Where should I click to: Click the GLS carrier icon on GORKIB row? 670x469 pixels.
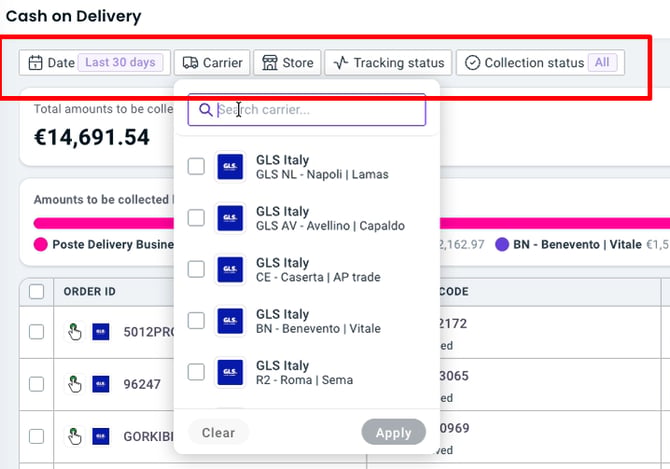point(101,437)
